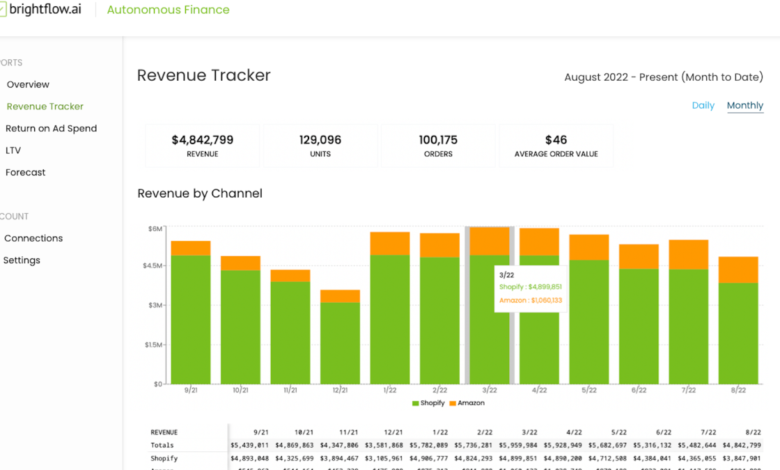Click Totals value $4,842,799 for 8/22
The height and width of the screenshot is (470, 780).
coord(742,446)
